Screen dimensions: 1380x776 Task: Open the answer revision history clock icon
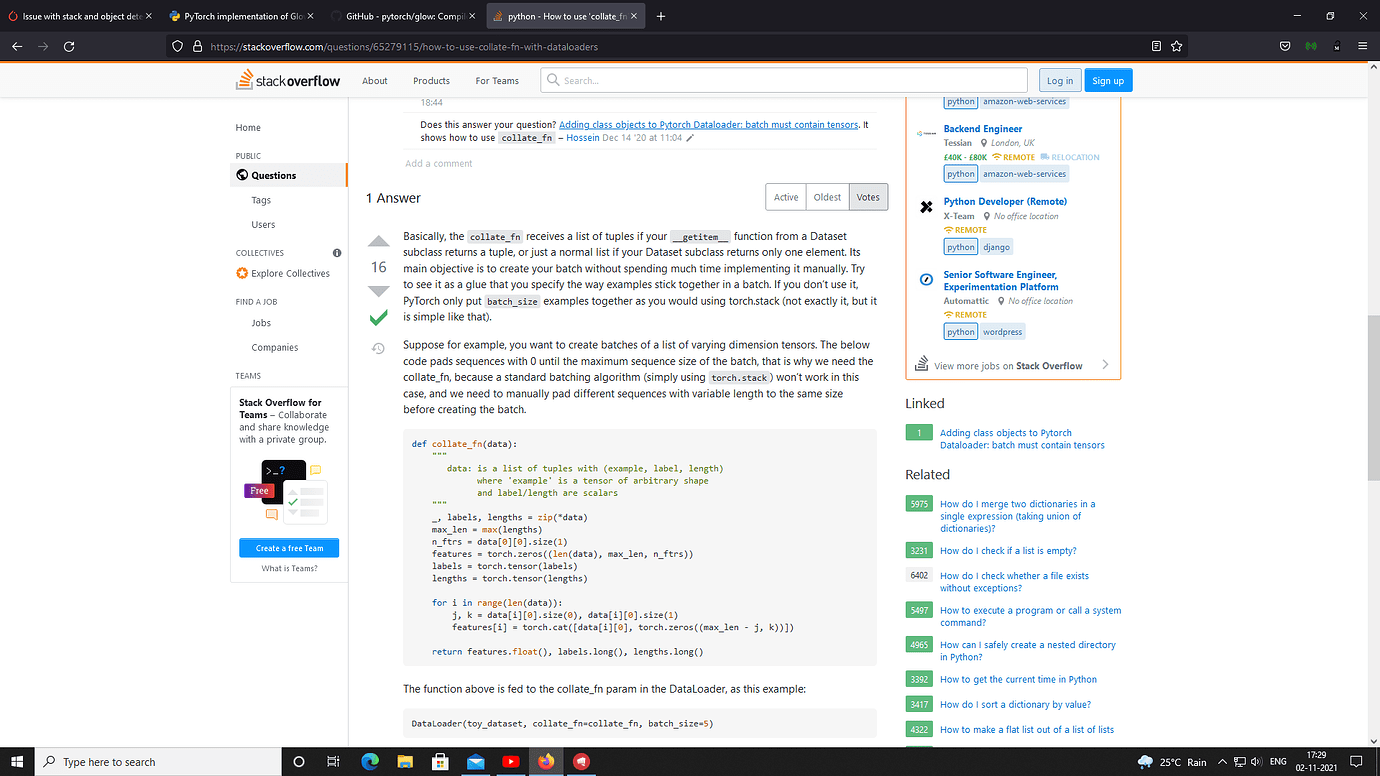pyautogui.click(x=378, y=348)
